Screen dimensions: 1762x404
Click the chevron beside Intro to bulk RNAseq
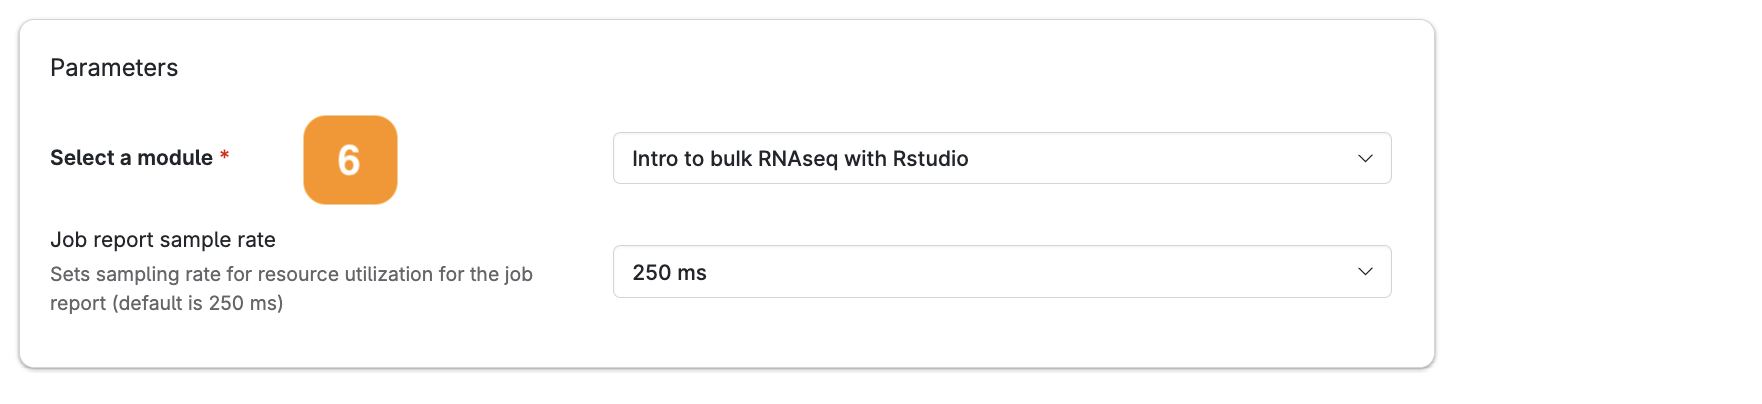tap(1365, 159)
